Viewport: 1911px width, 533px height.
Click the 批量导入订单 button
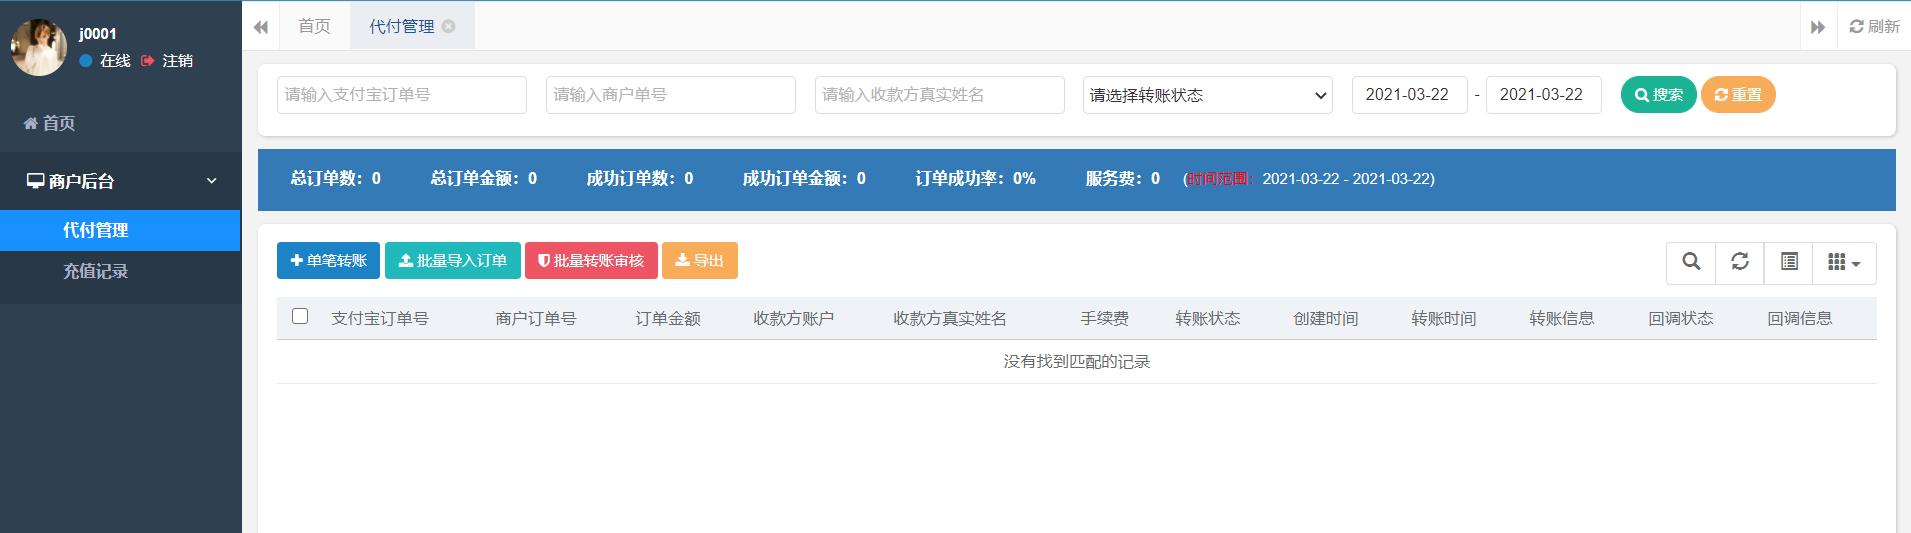(x=452, y=261)
